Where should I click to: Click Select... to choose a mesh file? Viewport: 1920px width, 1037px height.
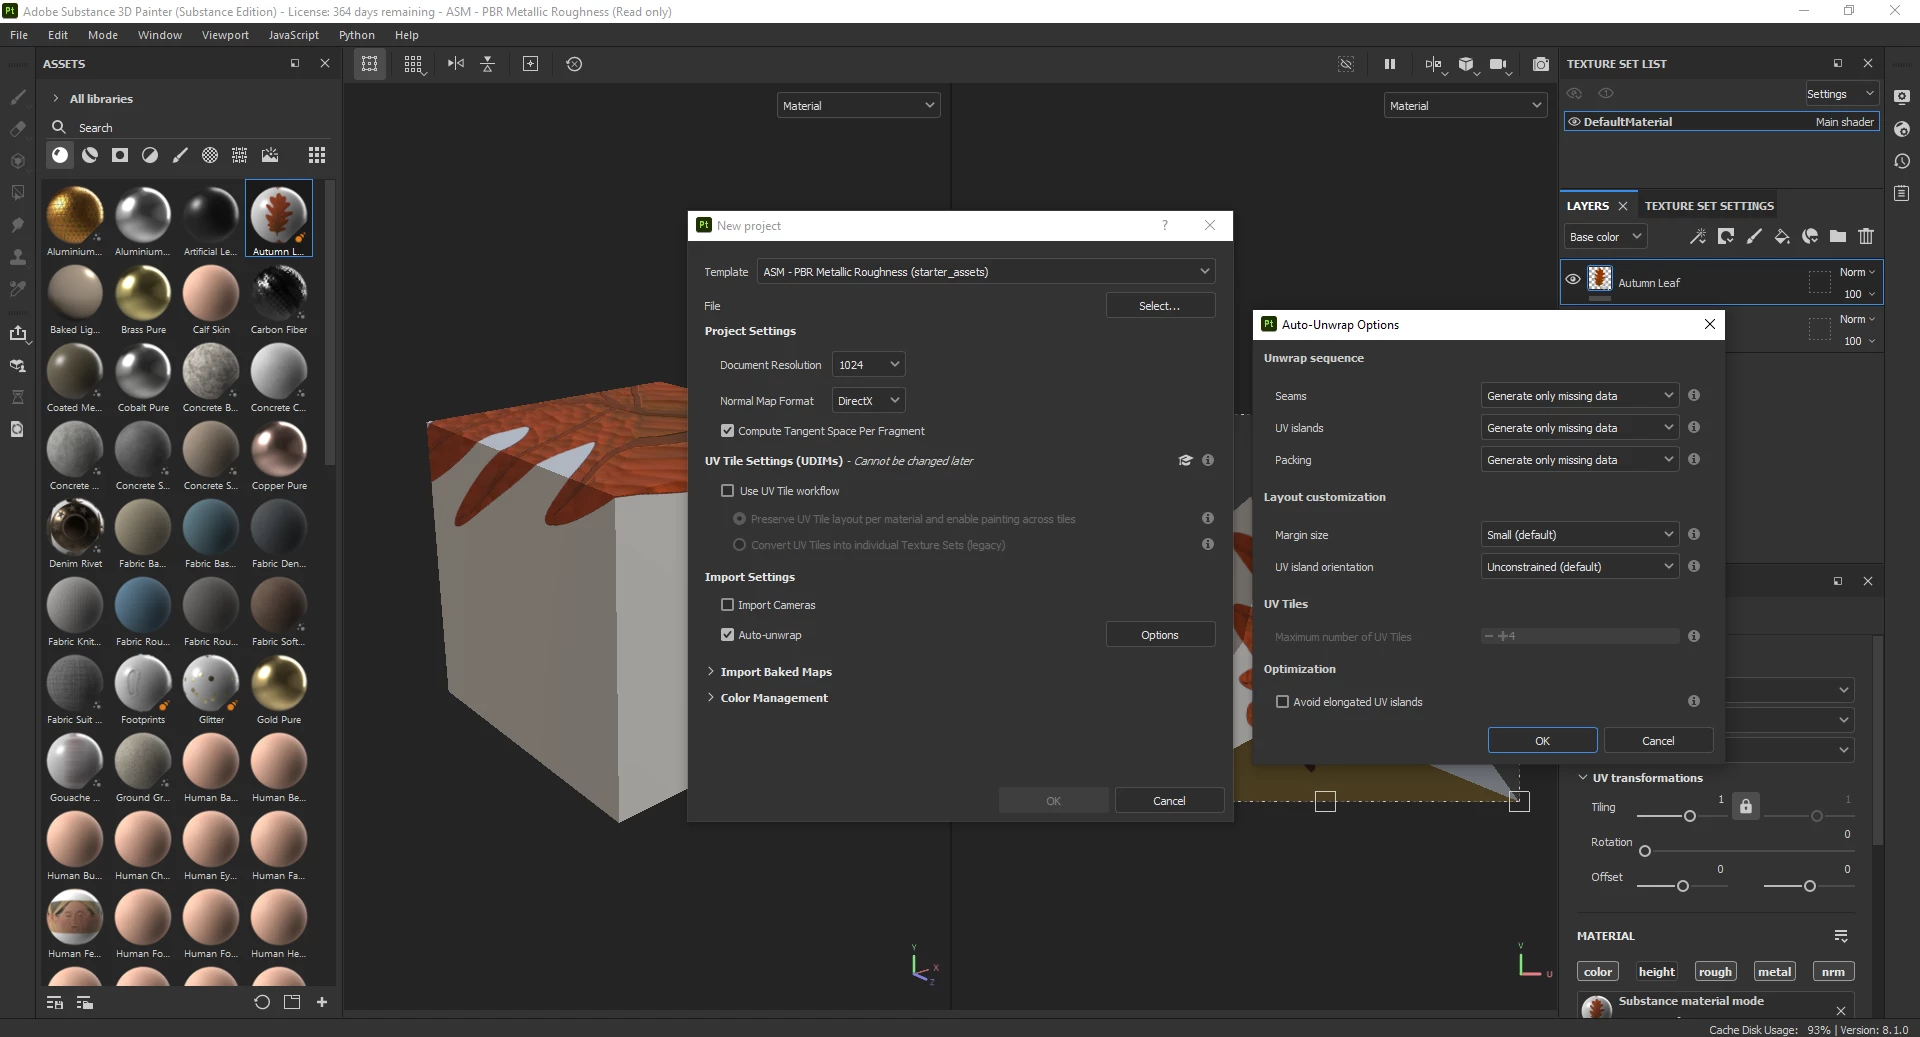tap(1160, 306)
